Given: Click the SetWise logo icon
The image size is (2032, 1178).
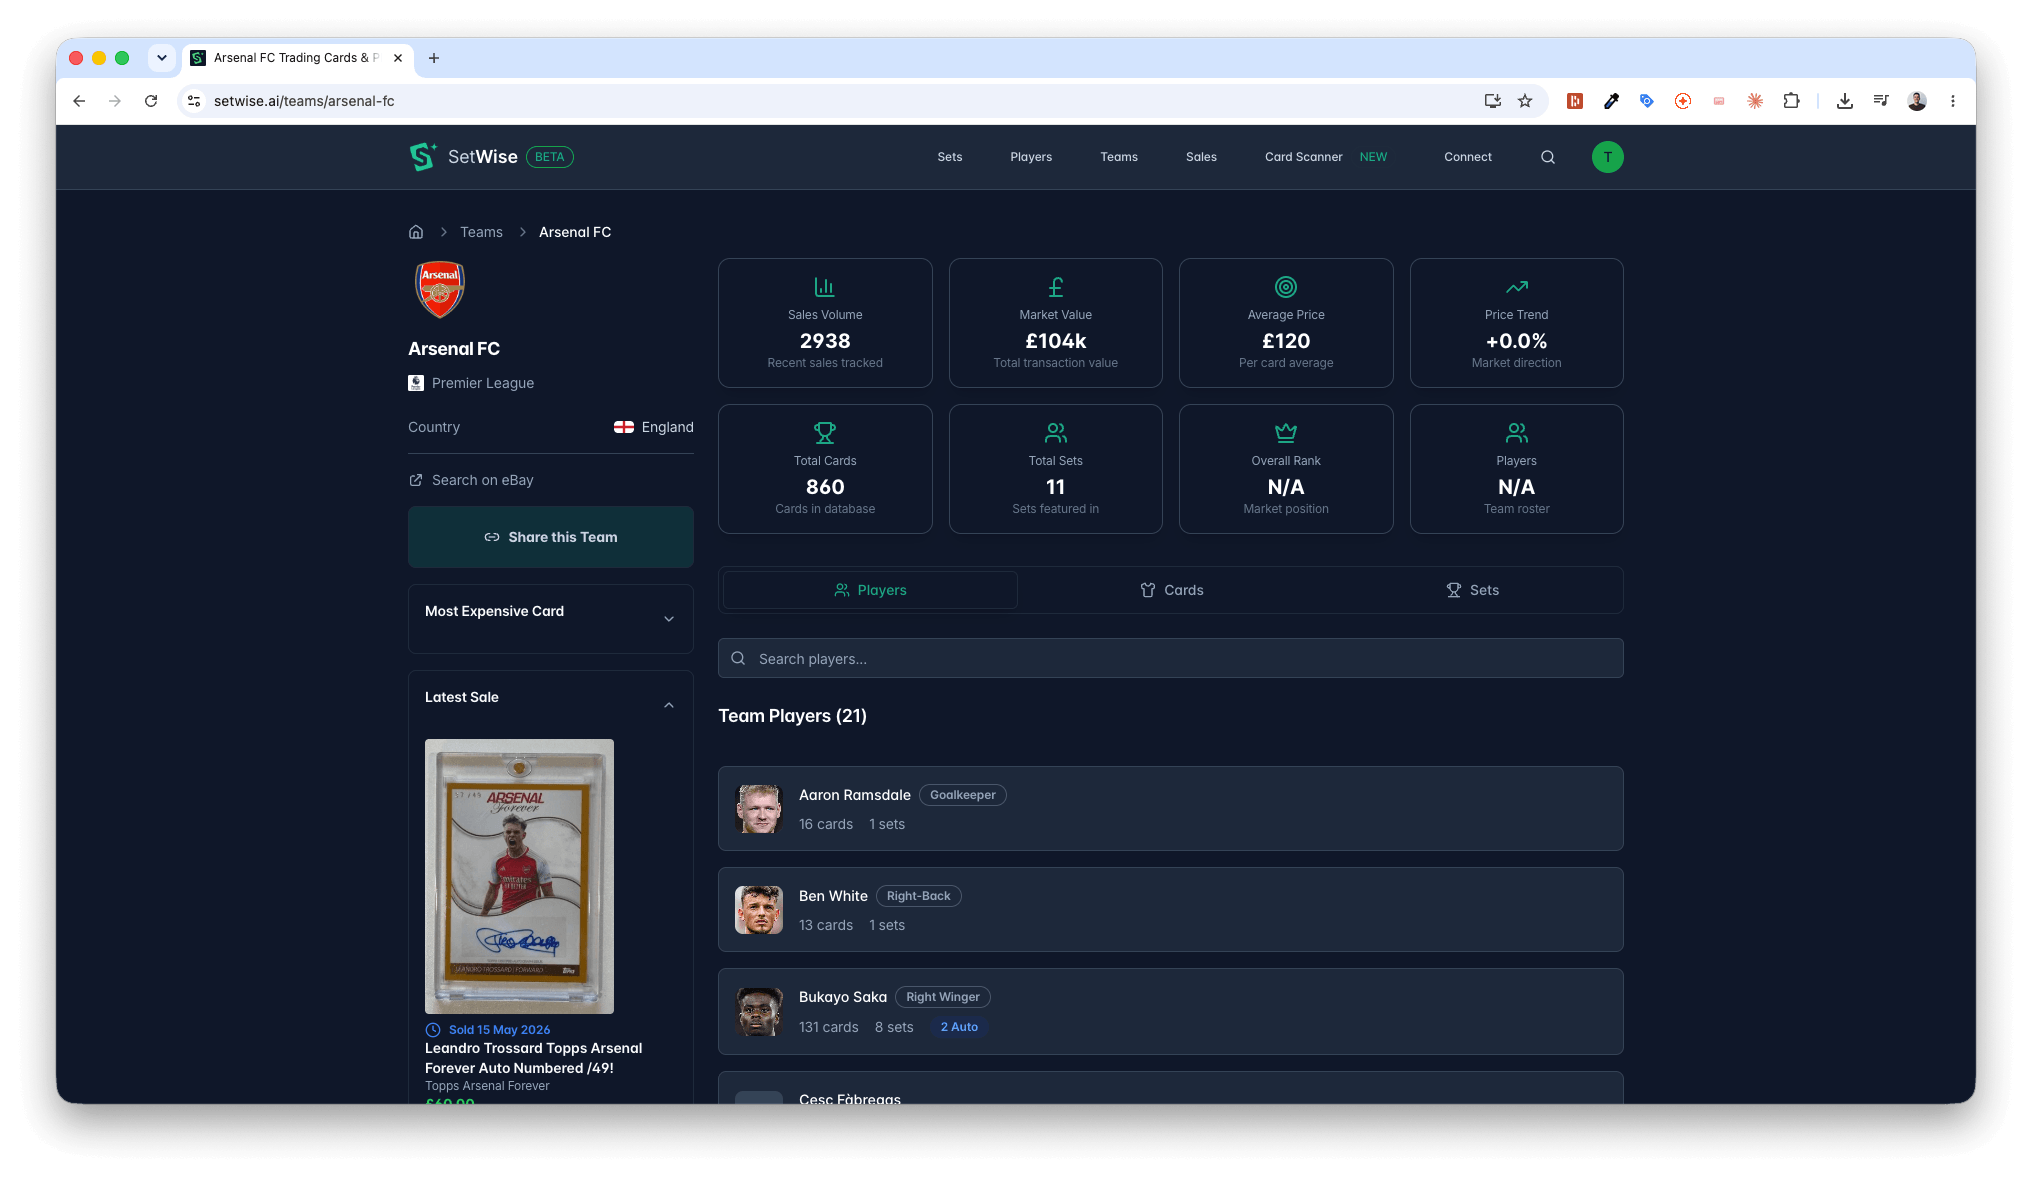Looking at the screenshot, I should pyautogui.click(x=423, y=157).
